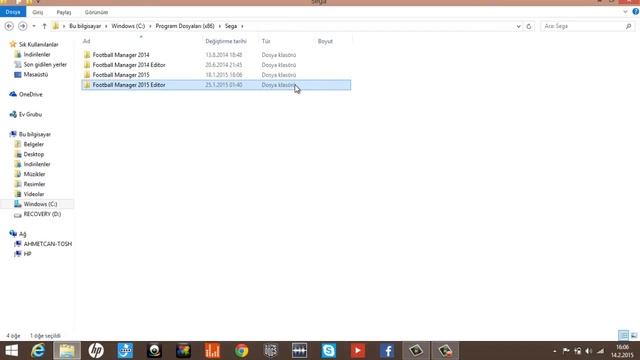Select RECOVERY (D:) drive in the sidebar

42,214
